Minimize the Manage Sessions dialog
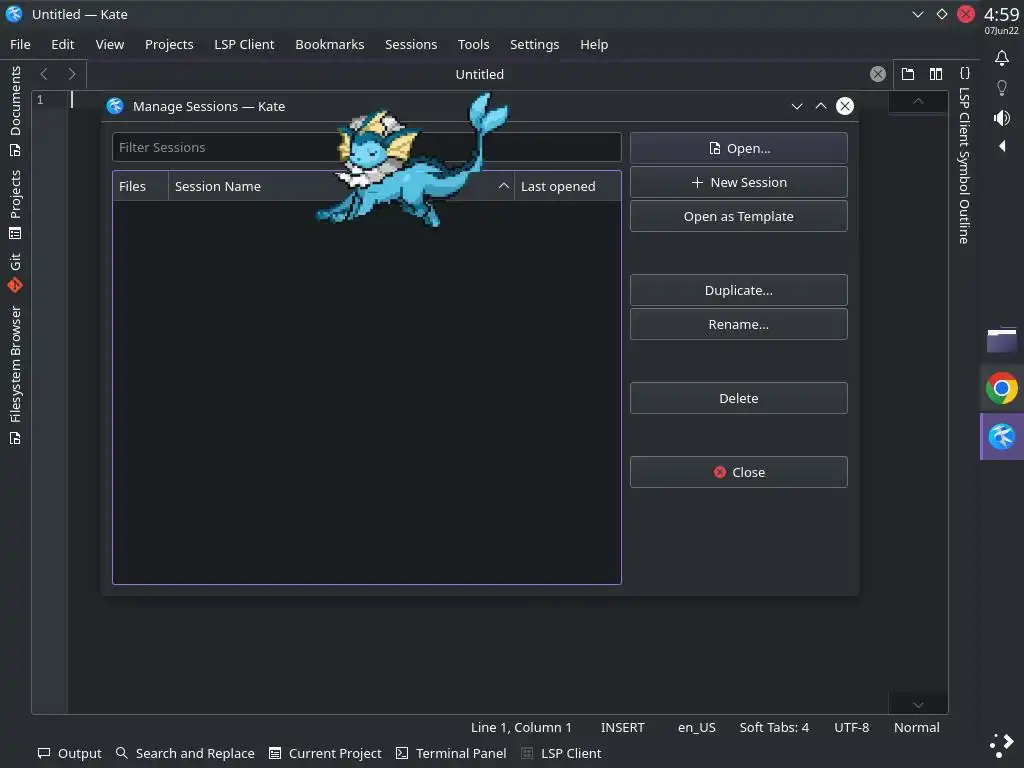Screen dimensions: 1024x768 click(x=797, y=106)
